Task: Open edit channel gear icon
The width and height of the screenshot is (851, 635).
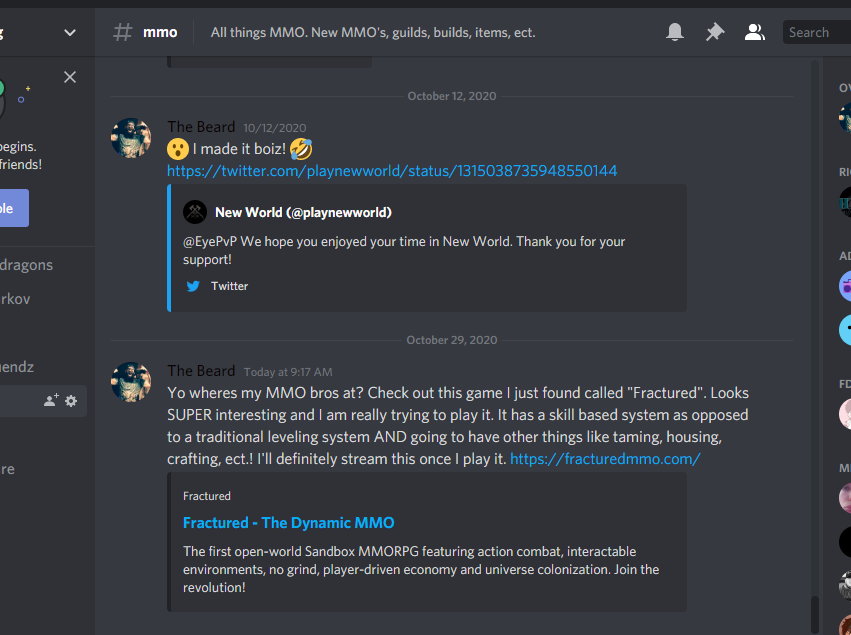Action: 71,401
